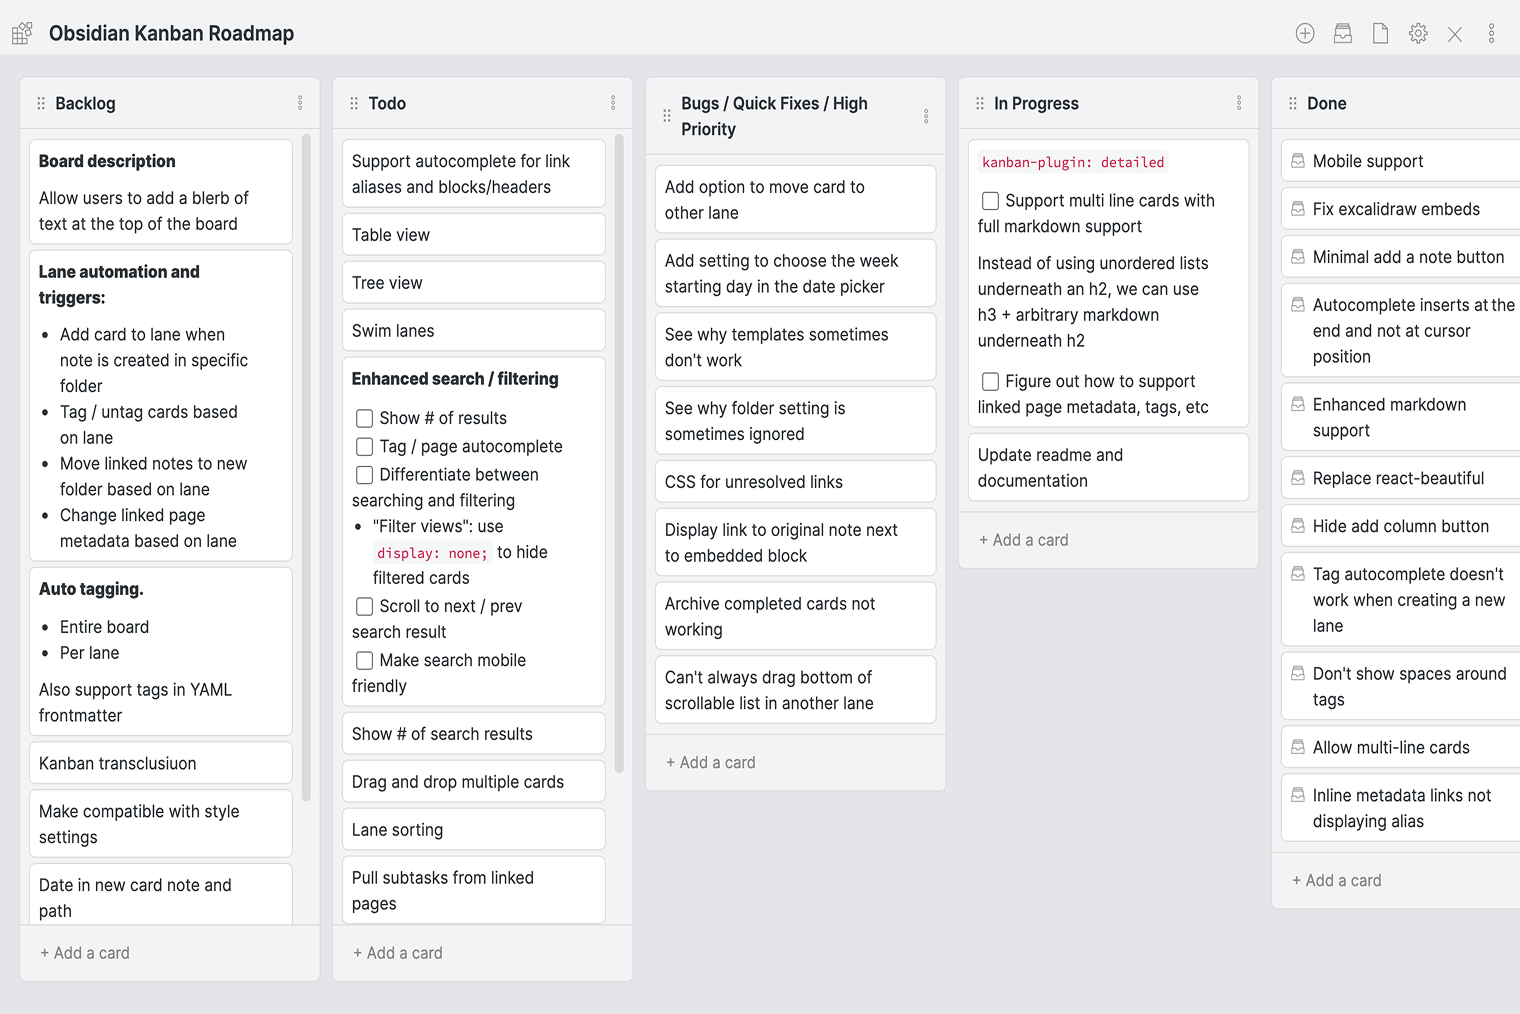Viewport: 1520px width, 1014px height.
Task: Expand the Bugs lane three-dot menu
Action: click(926, 116)
